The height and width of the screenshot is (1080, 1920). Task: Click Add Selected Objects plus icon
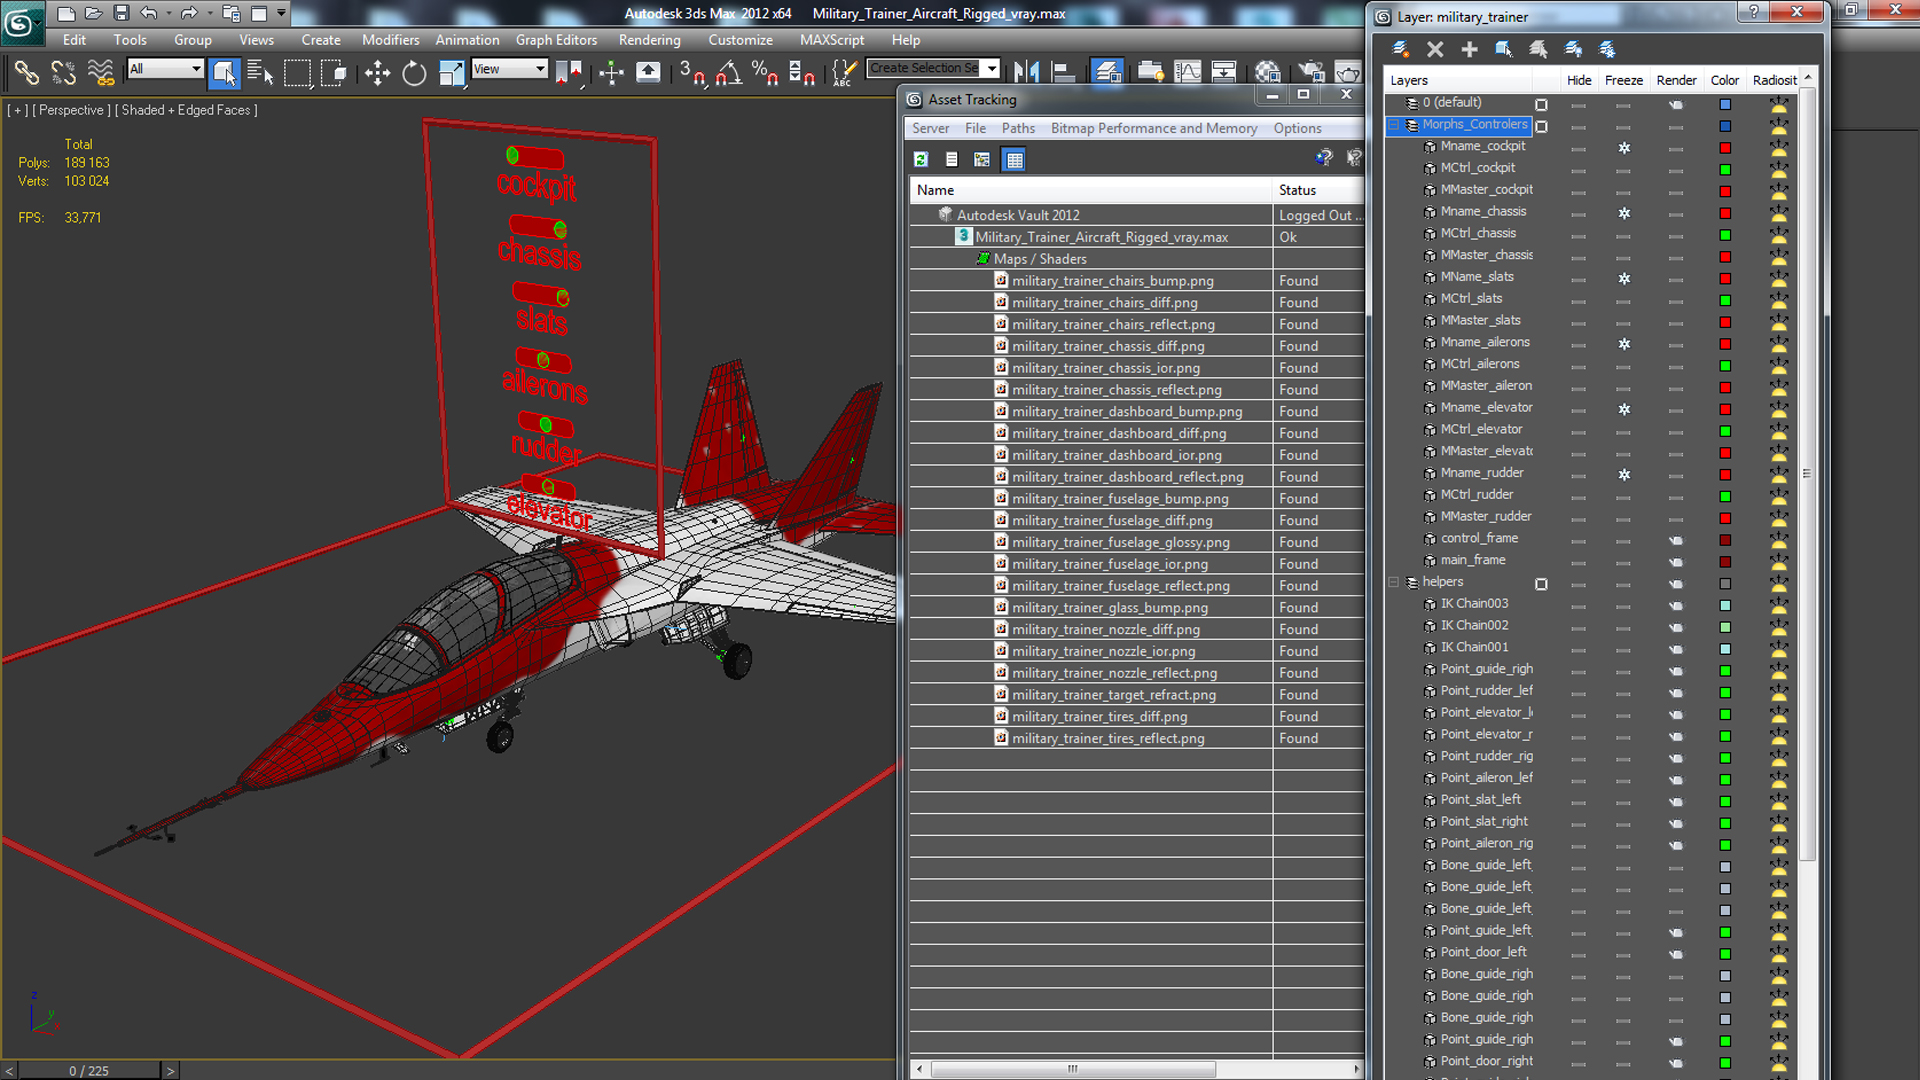[x=1469, y=49]
